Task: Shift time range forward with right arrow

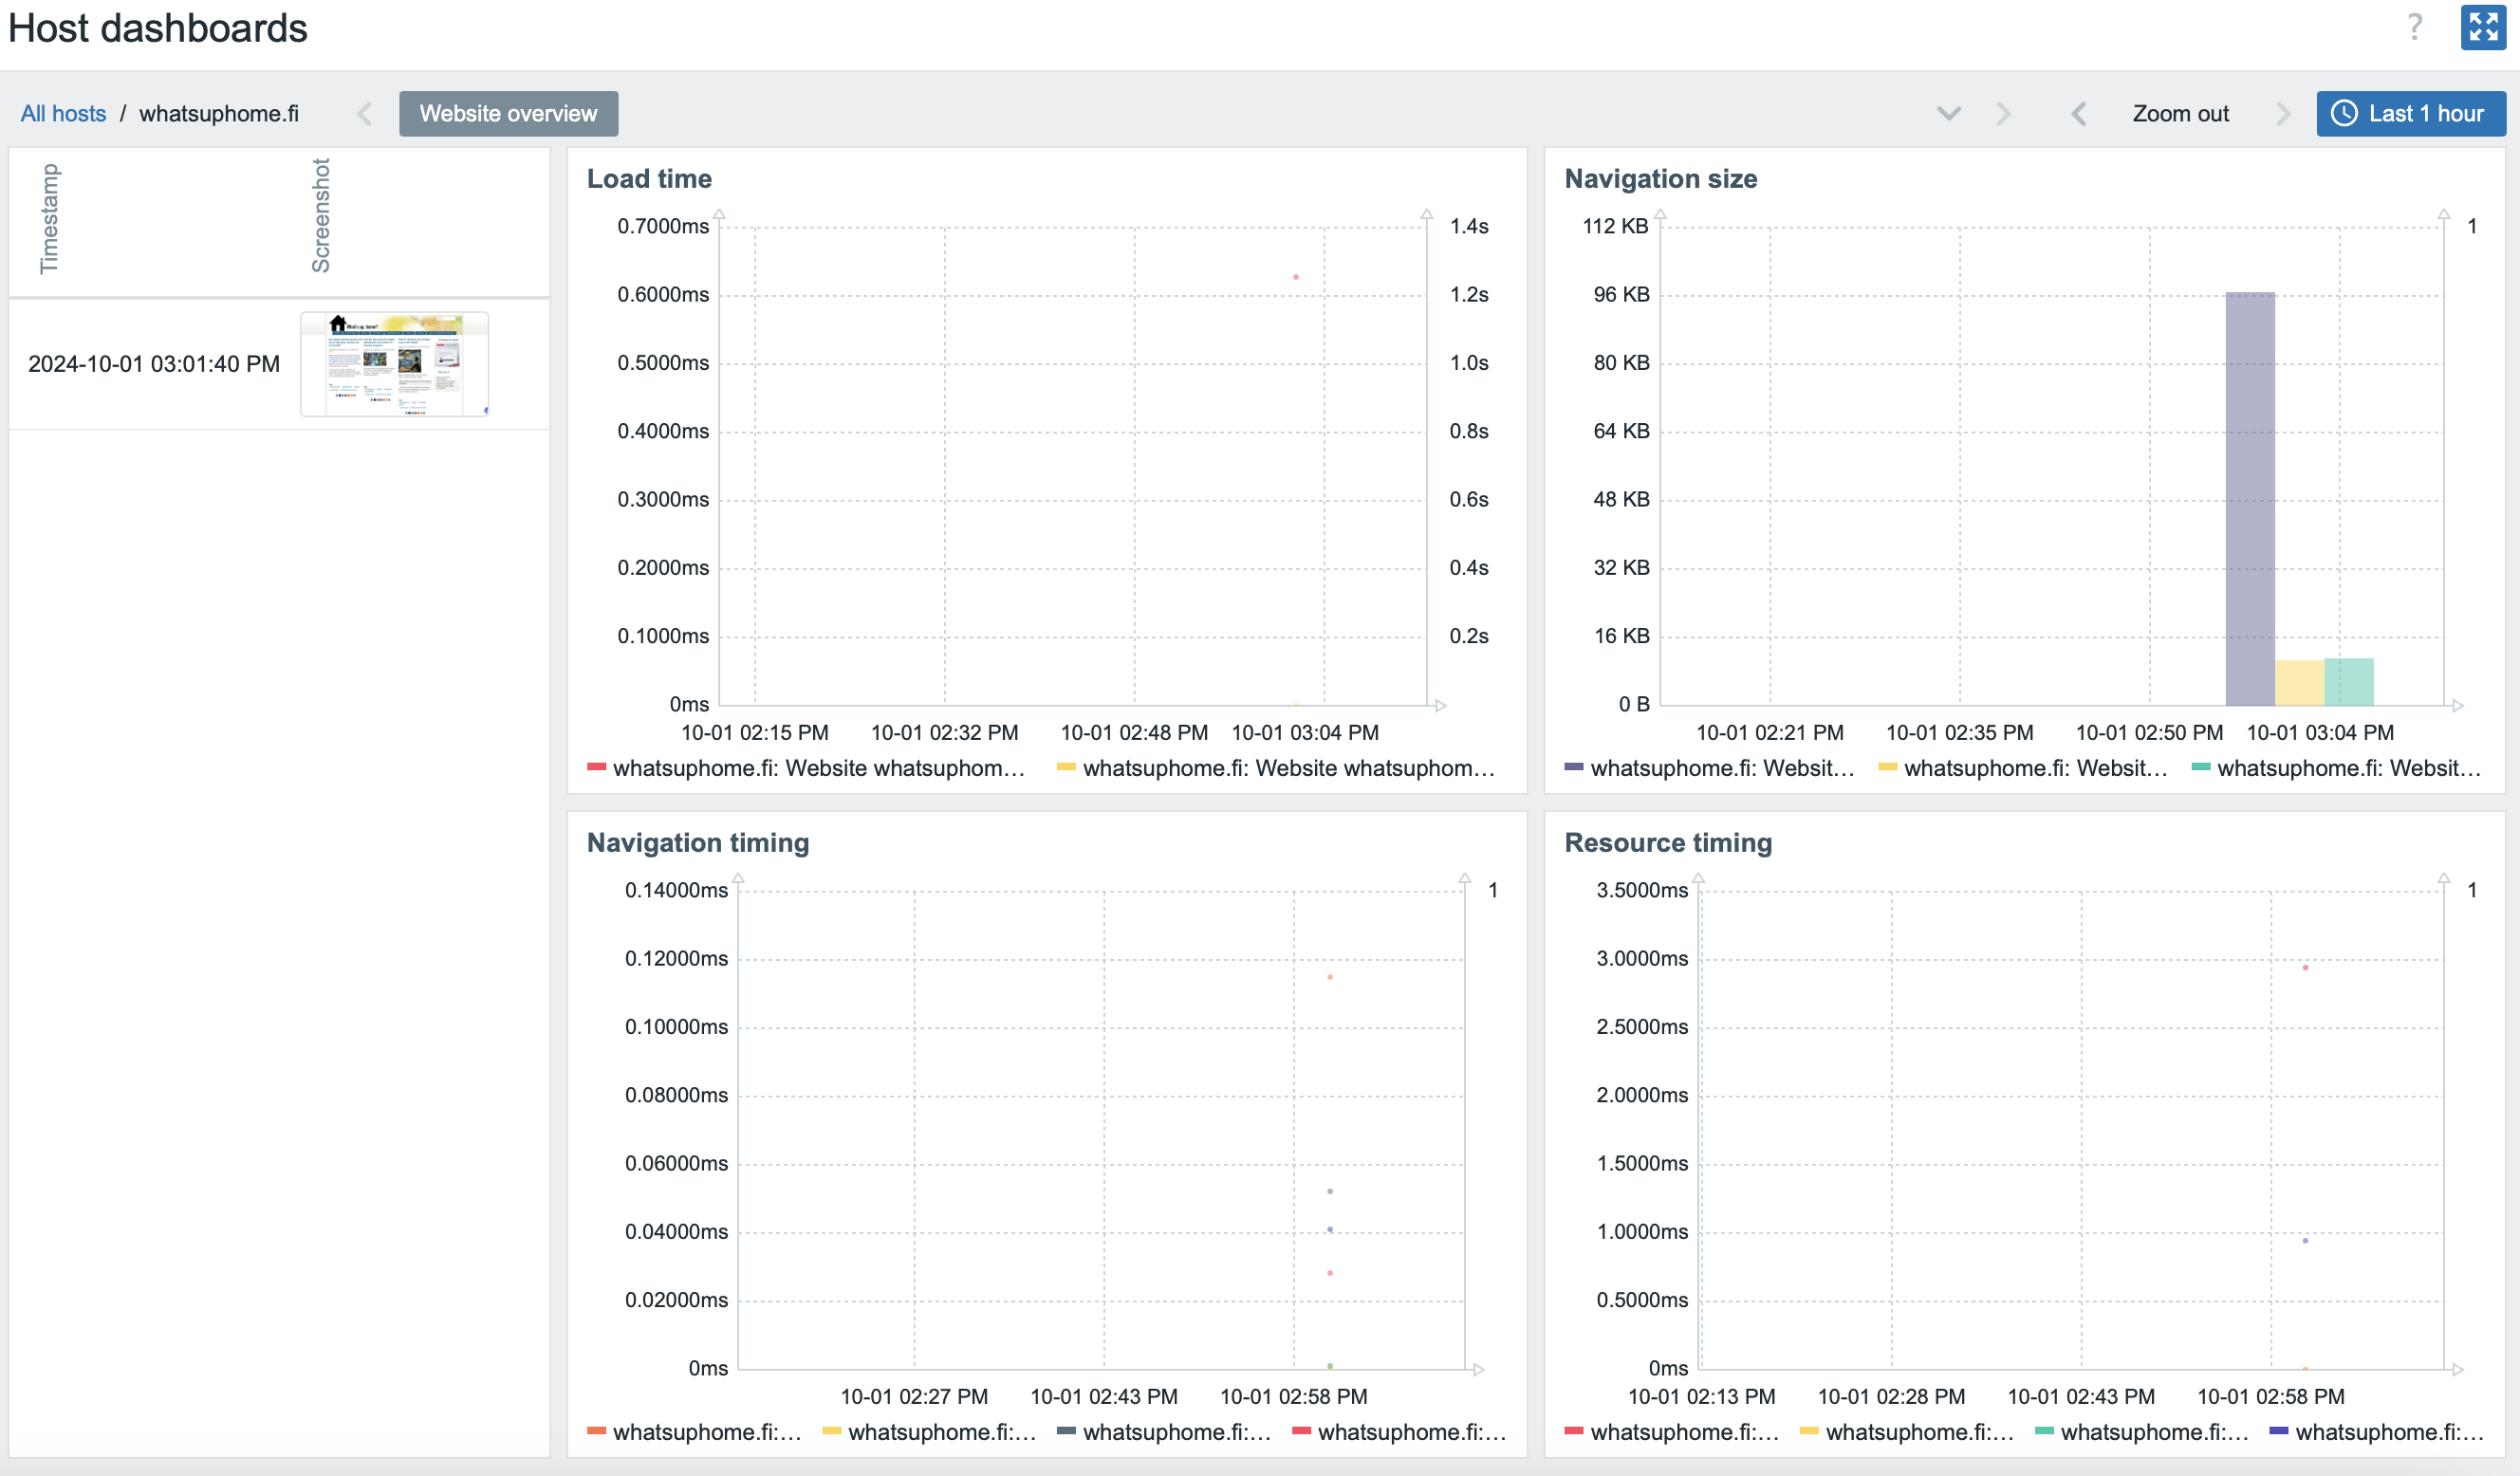Action: pyautogui.click(x=2283, y=113)
